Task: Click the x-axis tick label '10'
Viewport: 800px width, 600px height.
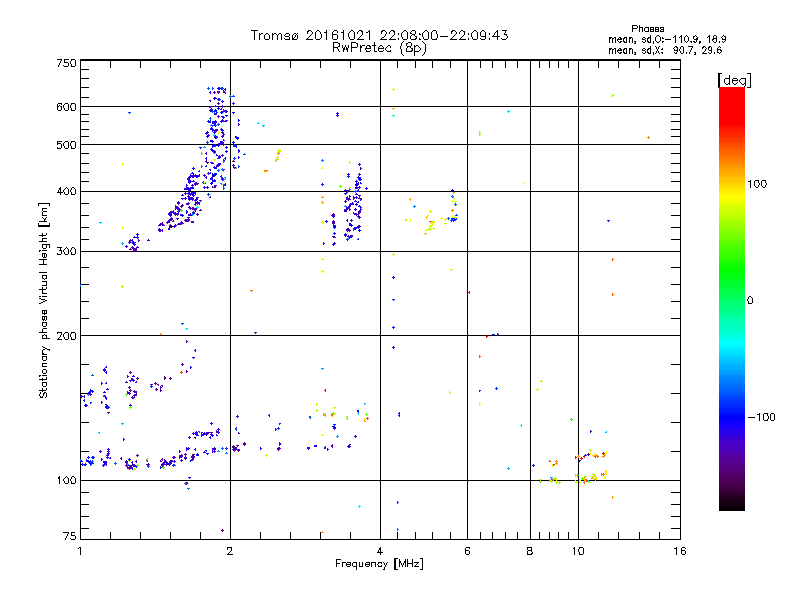Action: 578,551
